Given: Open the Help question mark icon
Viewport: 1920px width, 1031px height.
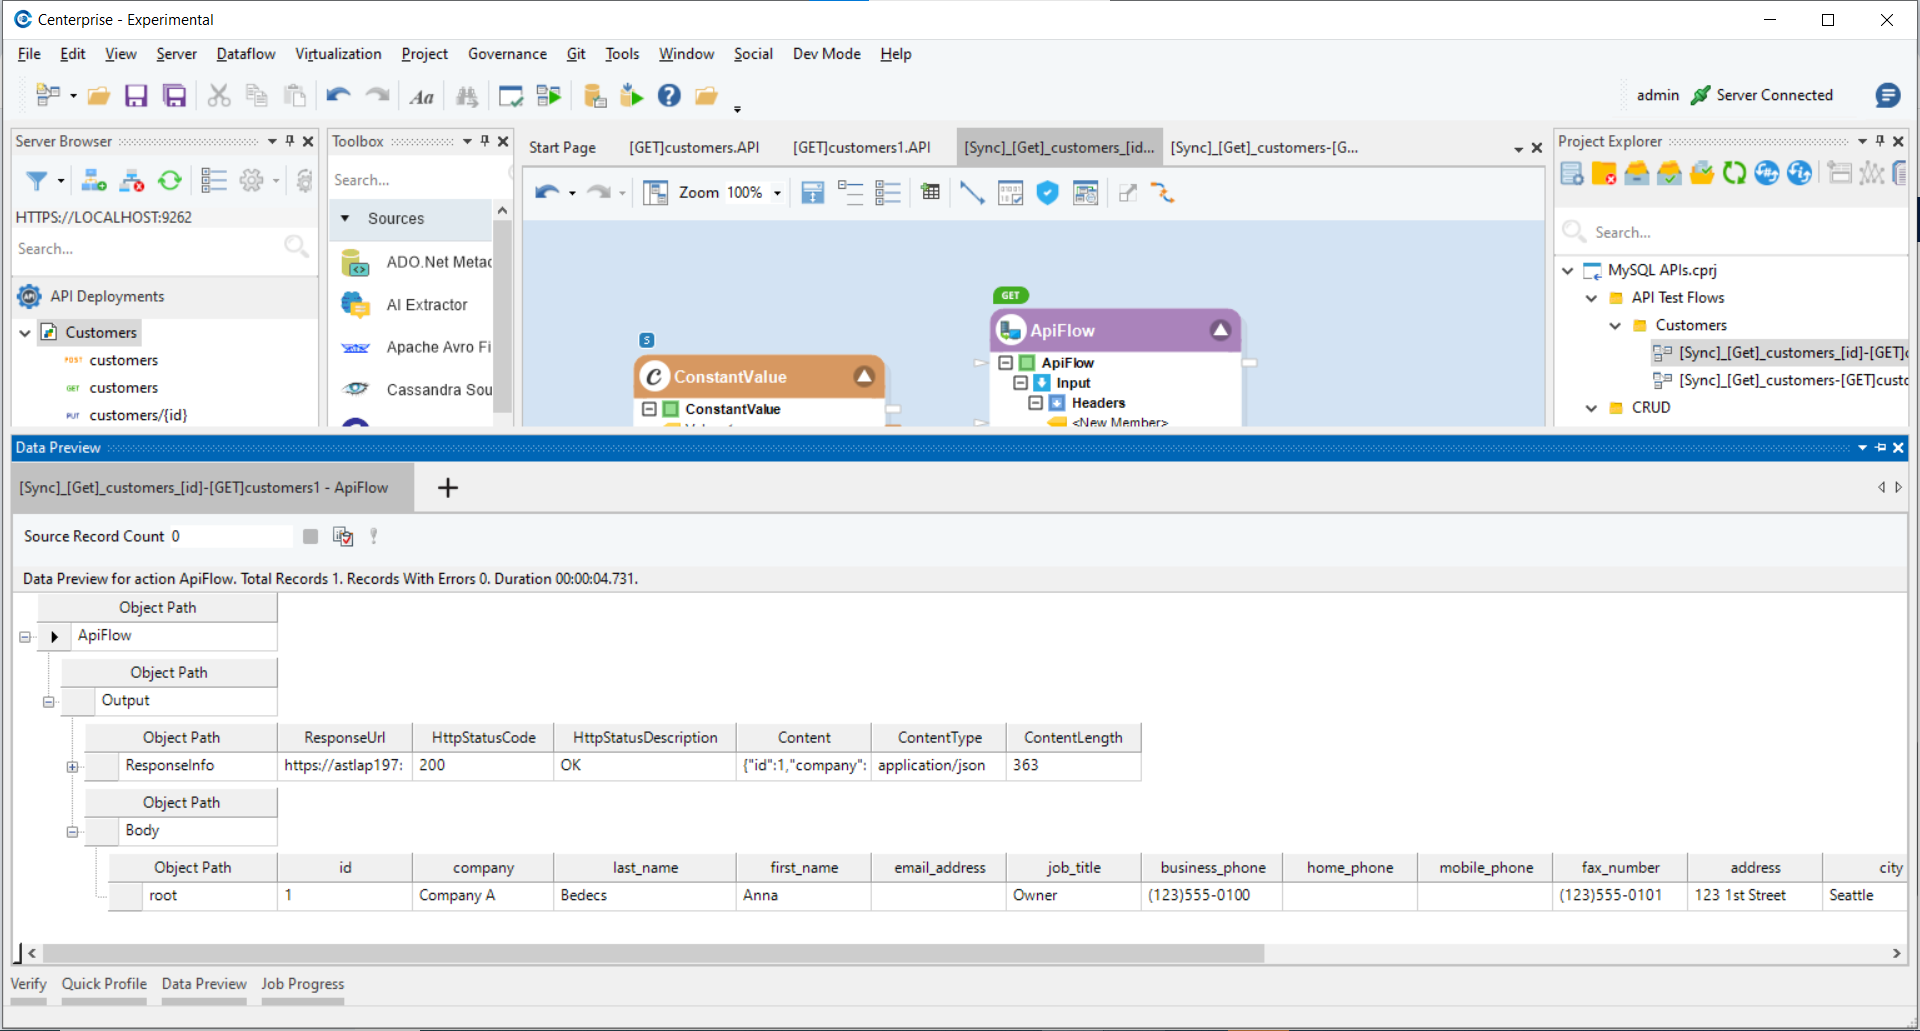Looking at the screenshot, I should pyautogui.click(x=669, y=96).
